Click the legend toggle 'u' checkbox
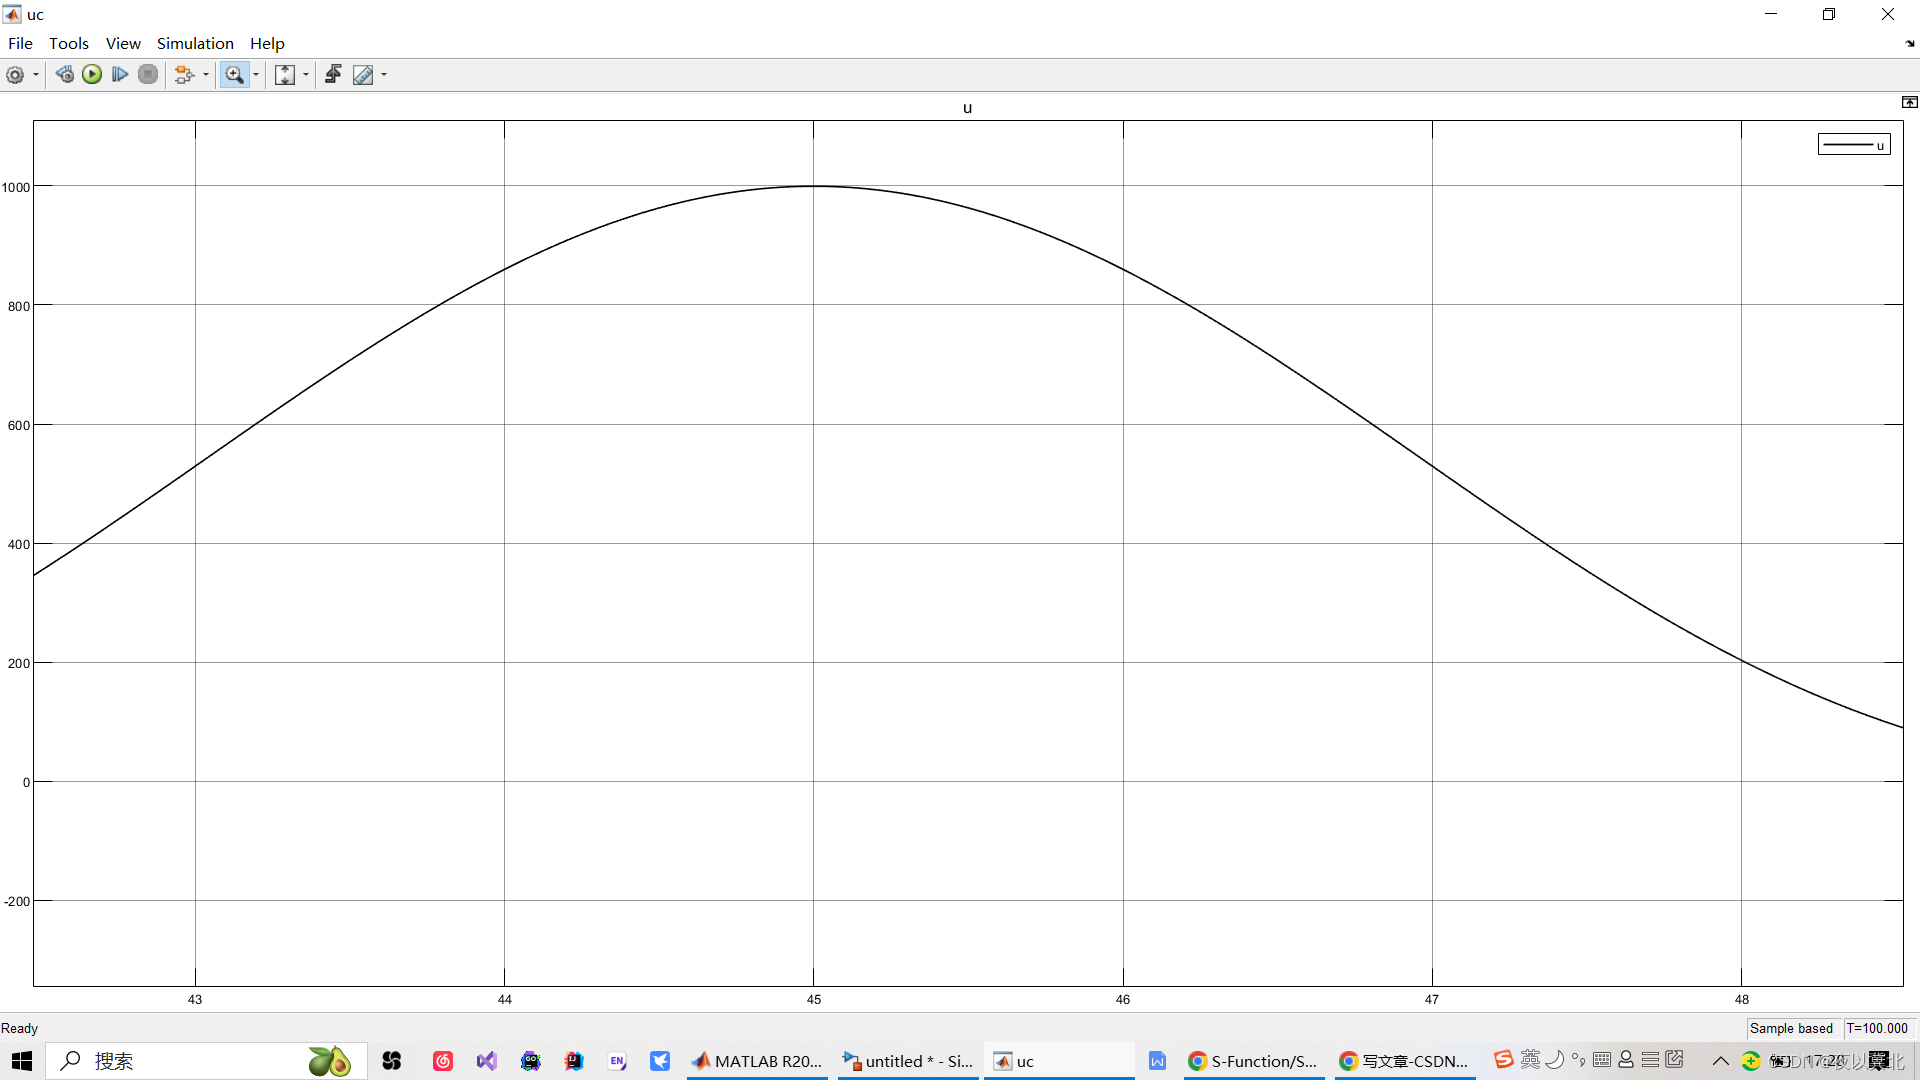This screenshot has height=1080, width=1920. point(1853,144)
